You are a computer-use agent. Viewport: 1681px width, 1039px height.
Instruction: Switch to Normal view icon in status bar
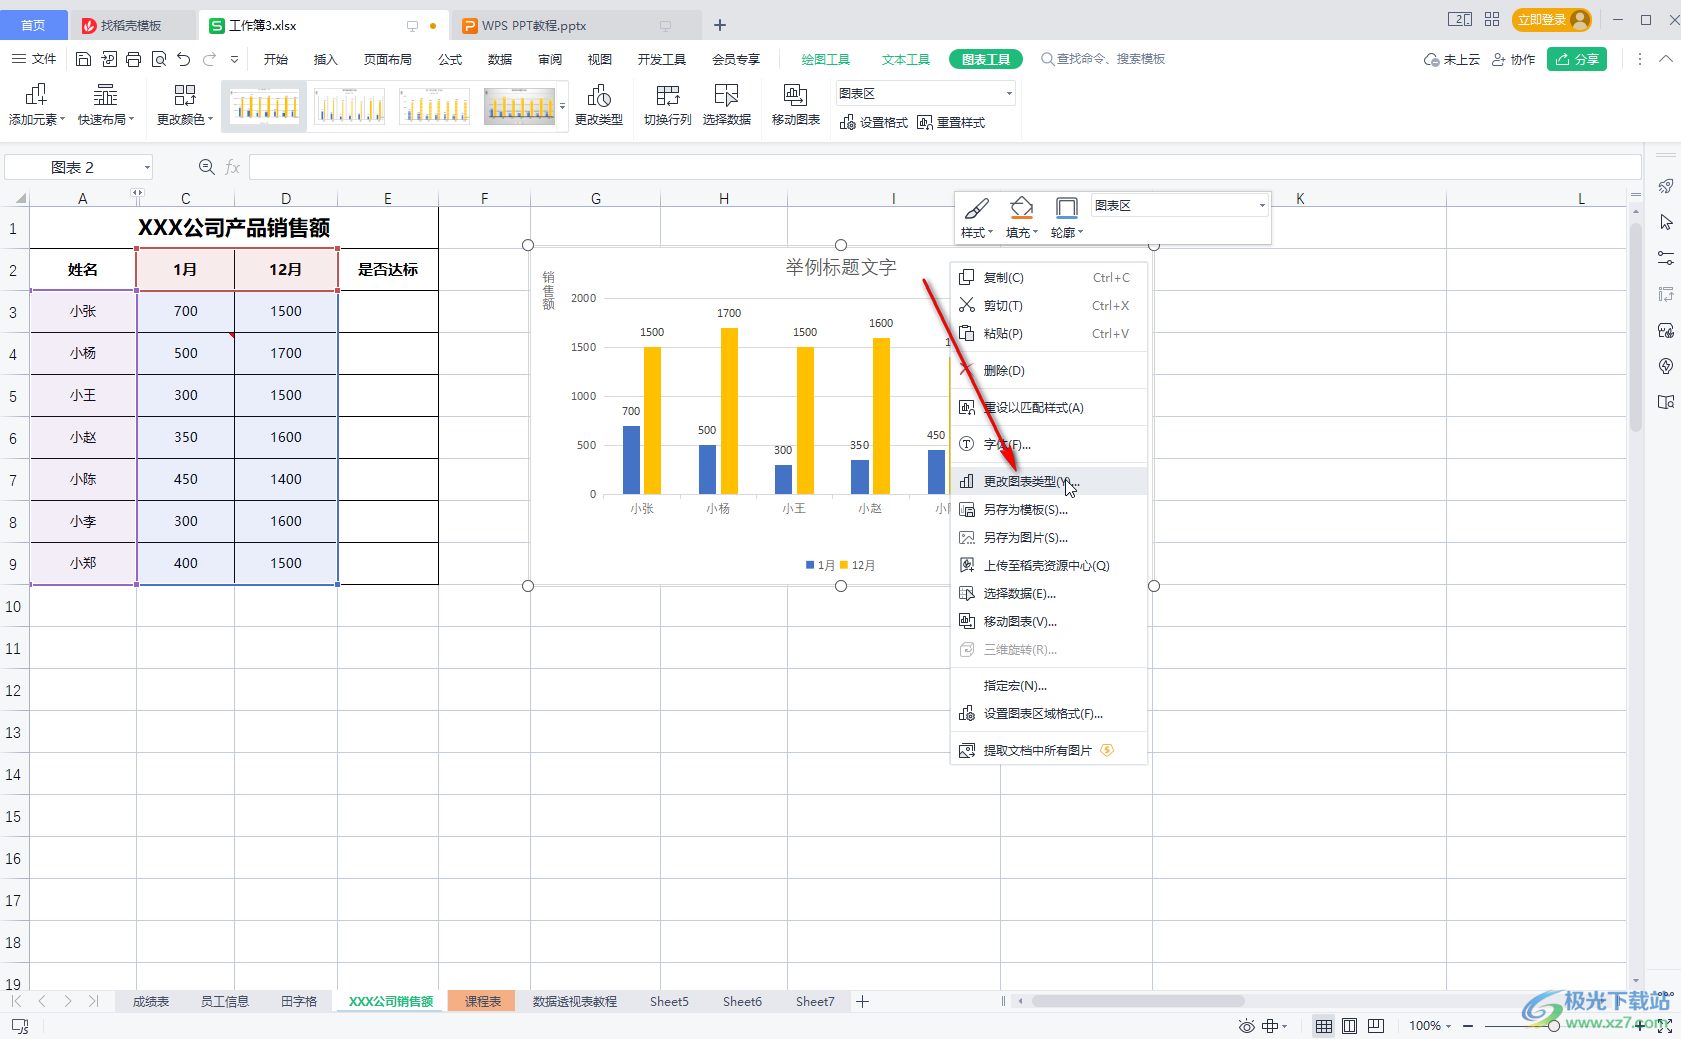point(1323,1026)
